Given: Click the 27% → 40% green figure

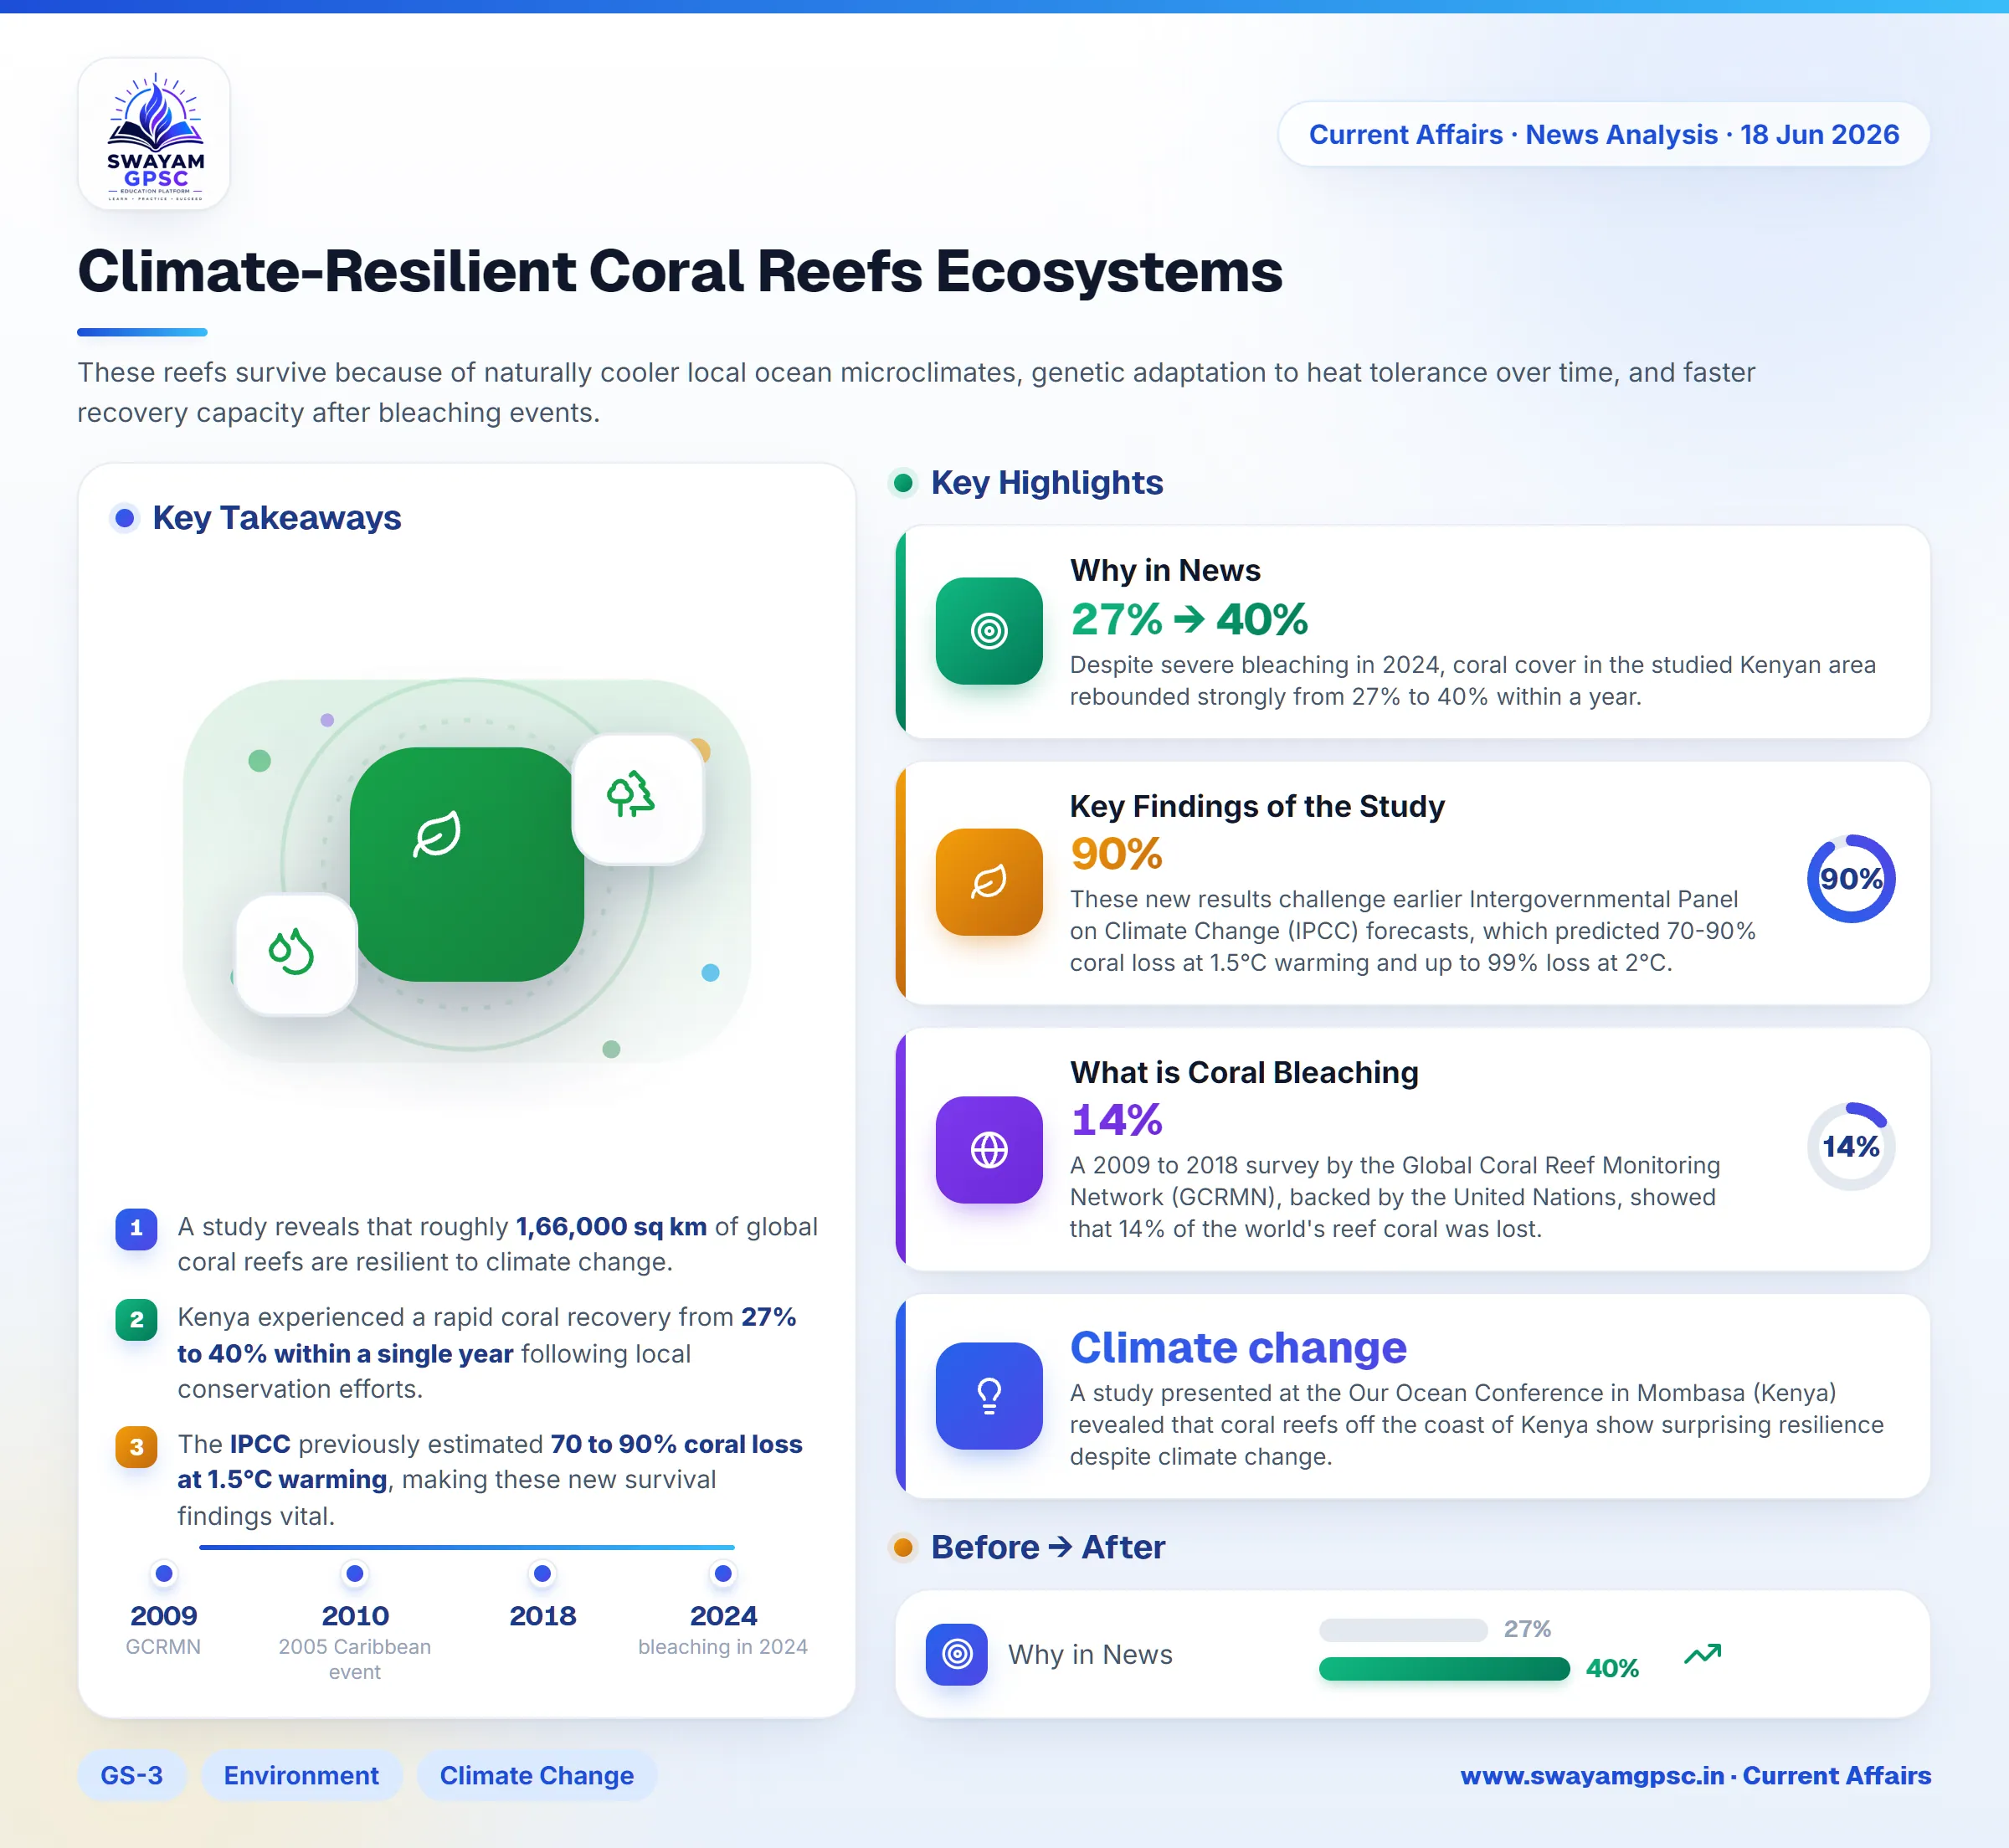Looking at the screenshot, I should click(1189, 619).
